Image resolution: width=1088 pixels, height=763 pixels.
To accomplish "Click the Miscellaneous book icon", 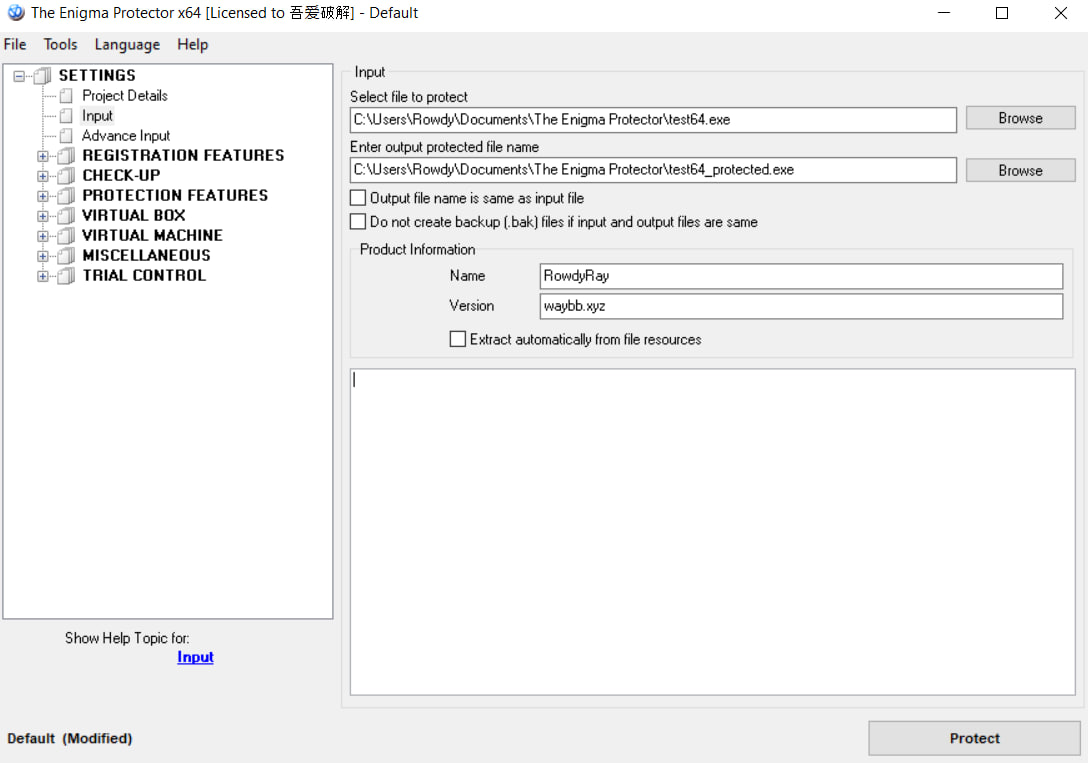I will [66, 256].
